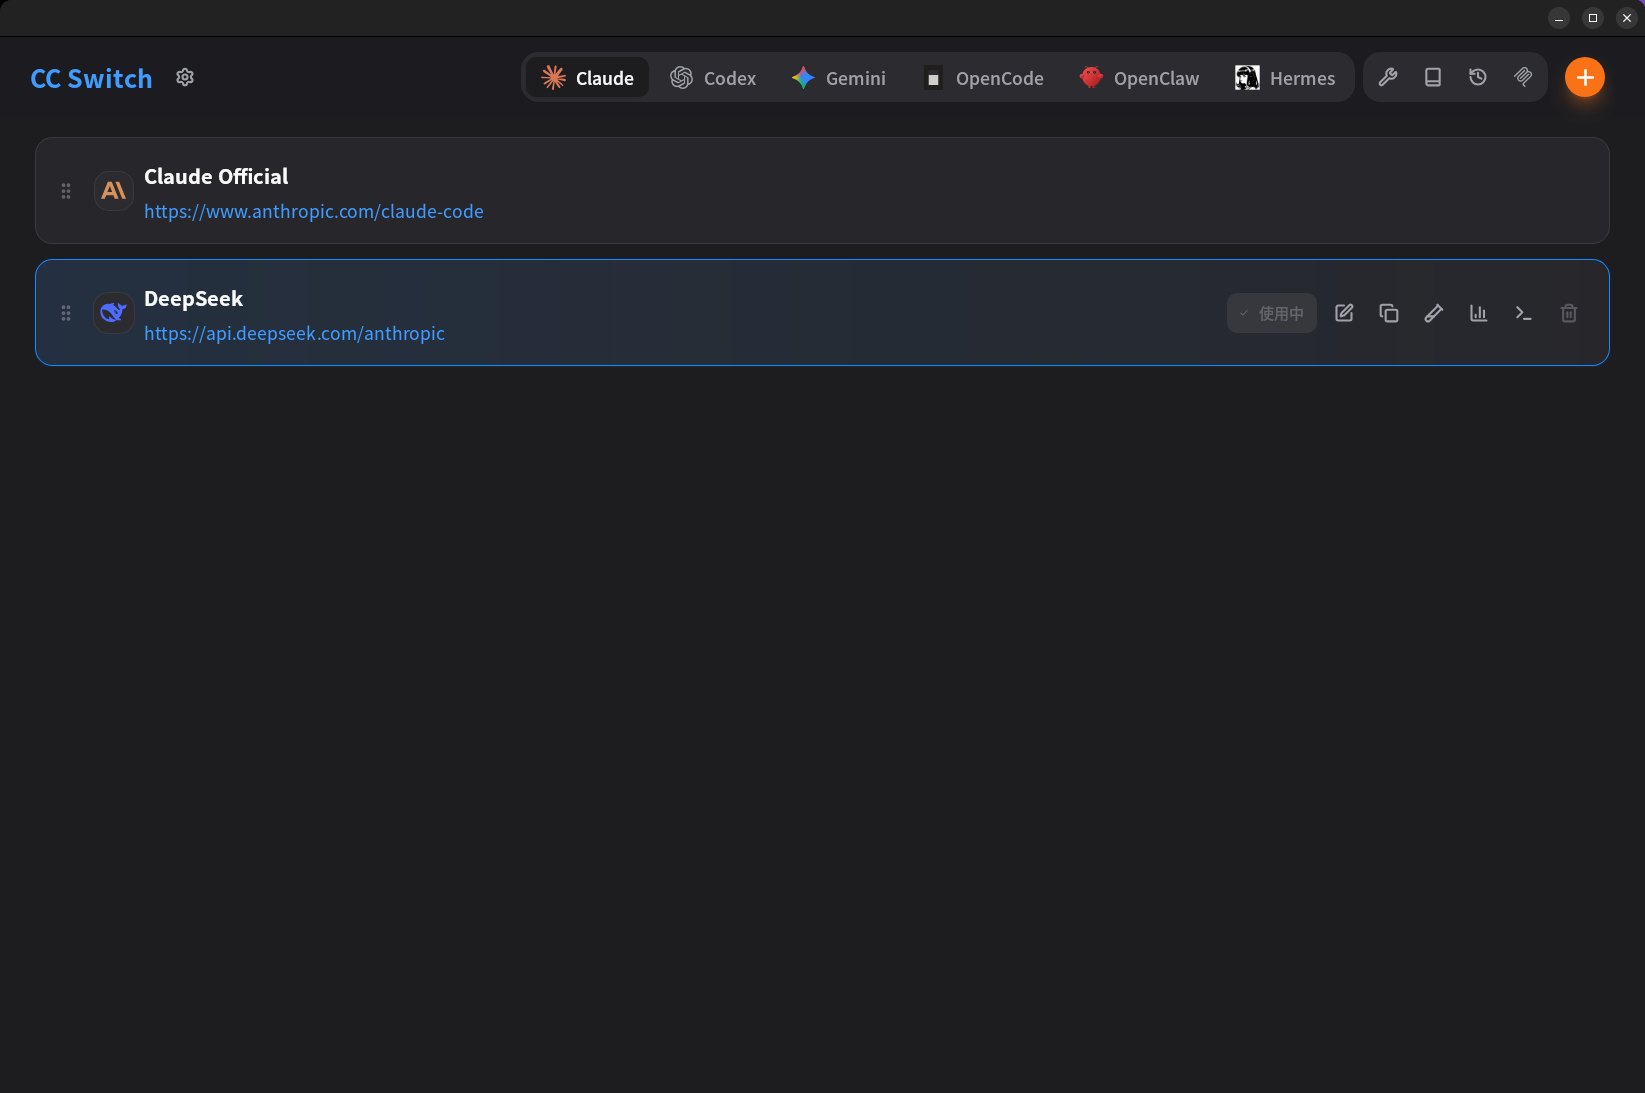Image resolution: width=1645 pixels, height=1093 pixels.
Task: Click the coiled paperclip toolbar icon
Action: pos(1523,77)
